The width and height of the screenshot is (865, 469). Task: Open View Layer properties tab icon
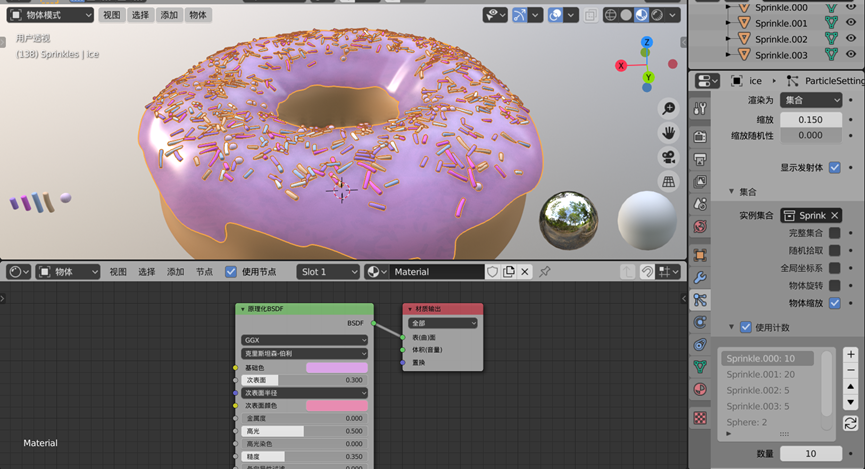pos(700,182)
